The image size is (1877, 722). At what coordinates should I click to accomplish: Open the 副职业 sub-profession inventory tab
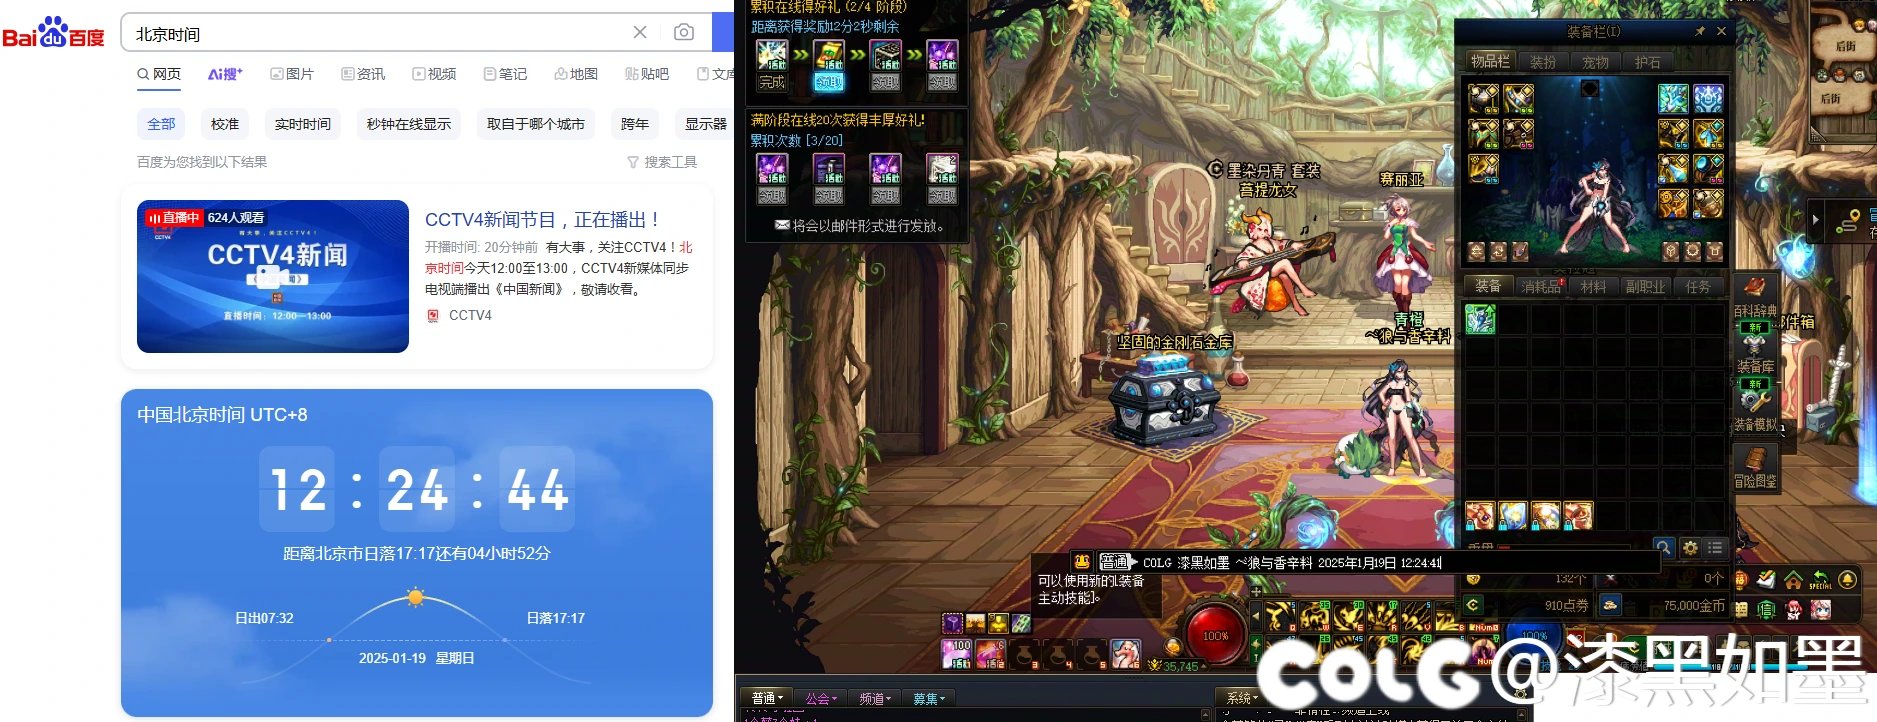click(x=1645, y=286)
